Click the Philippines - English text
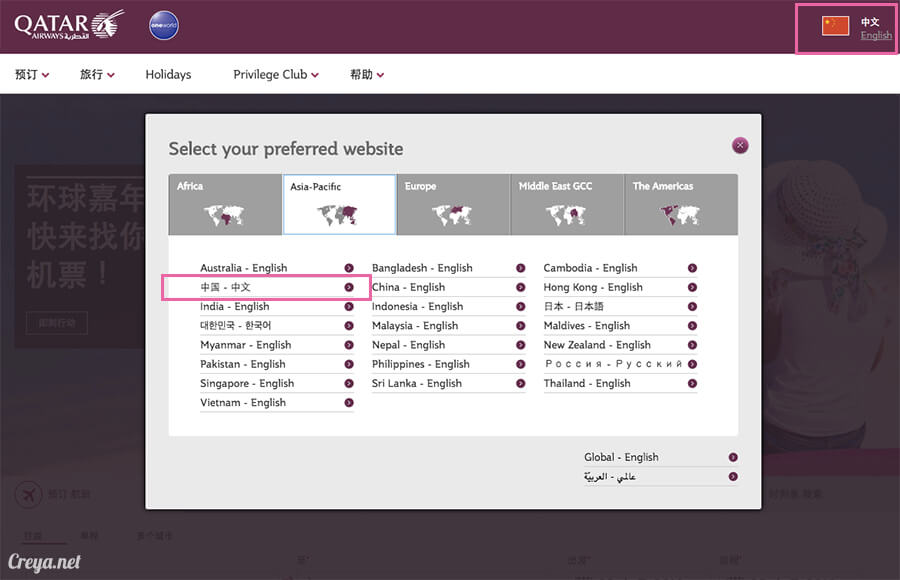This screenshot has width=900, height=580. (x=421, y=364)
